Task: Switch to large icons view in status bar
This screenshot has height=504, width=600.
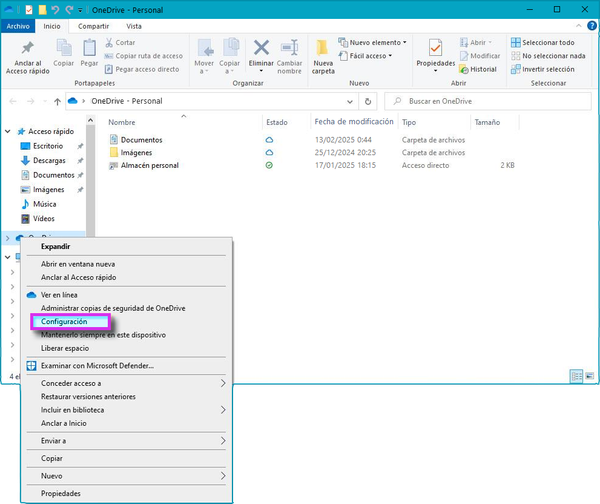Action: [590, 376]
